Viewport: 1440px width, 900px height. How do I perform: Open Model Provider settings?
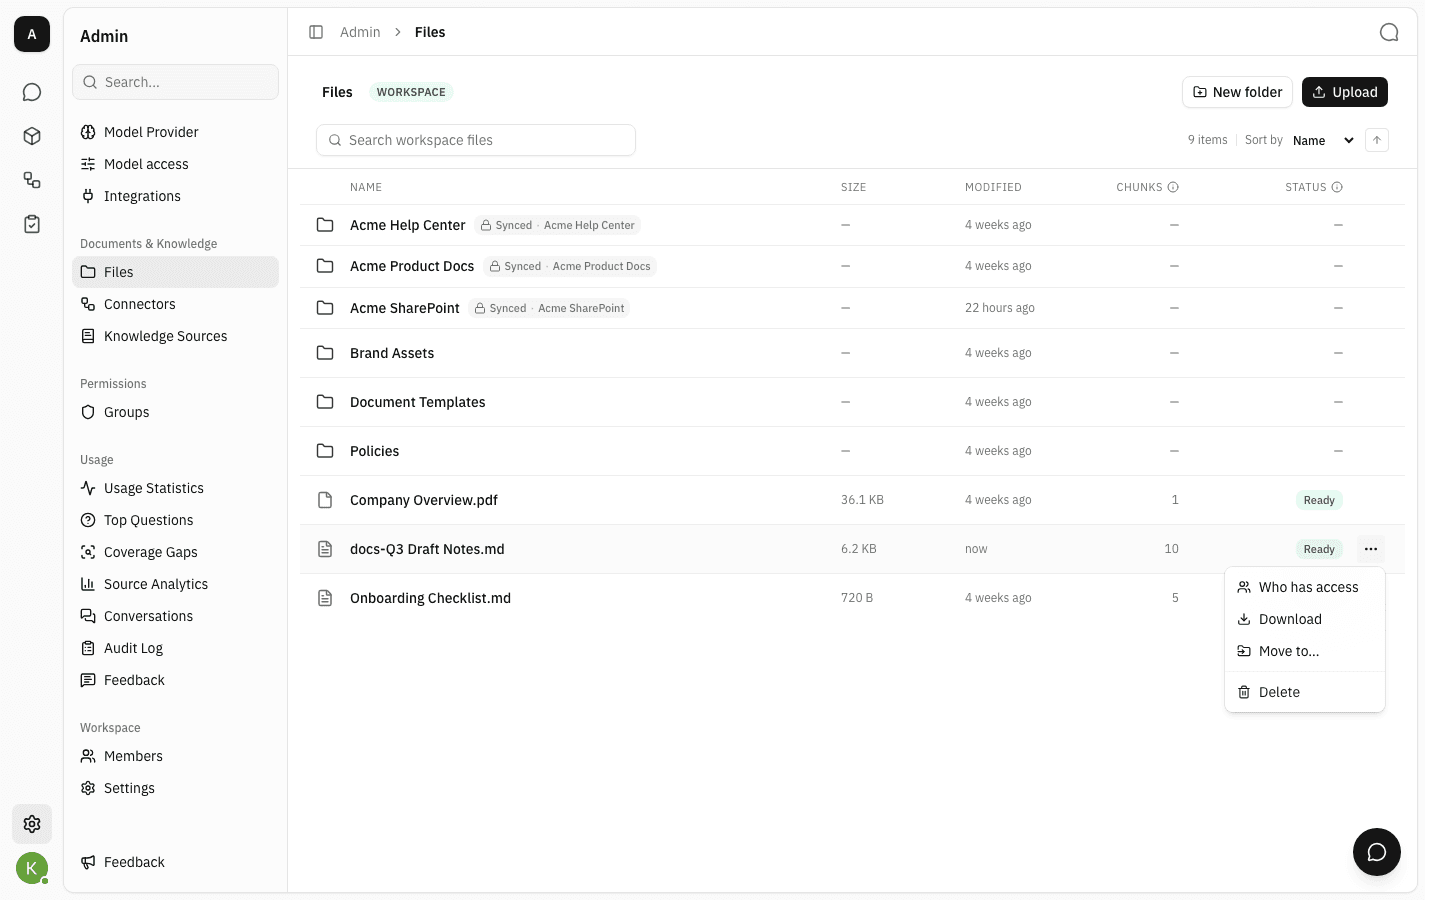tap(175, 132)
